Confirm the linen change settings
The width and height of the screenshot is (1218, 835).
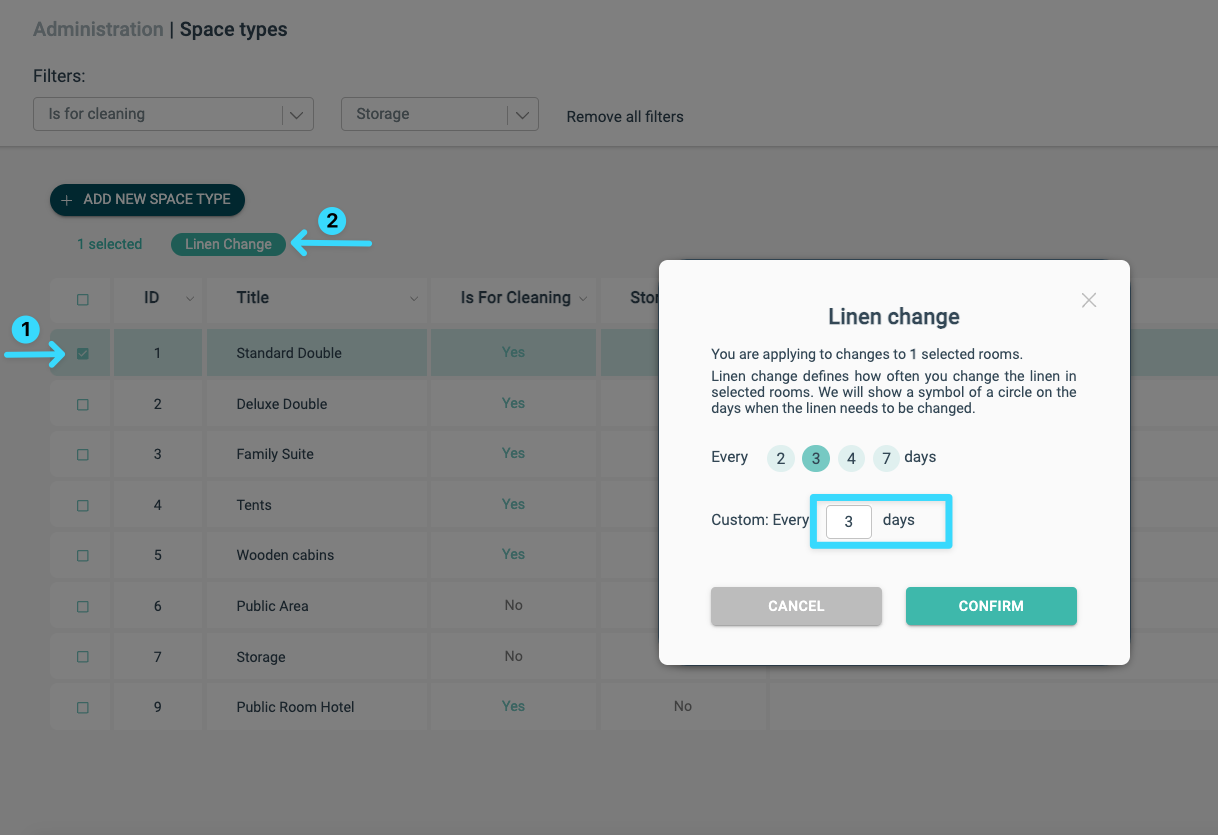click(x=991, y=606)
